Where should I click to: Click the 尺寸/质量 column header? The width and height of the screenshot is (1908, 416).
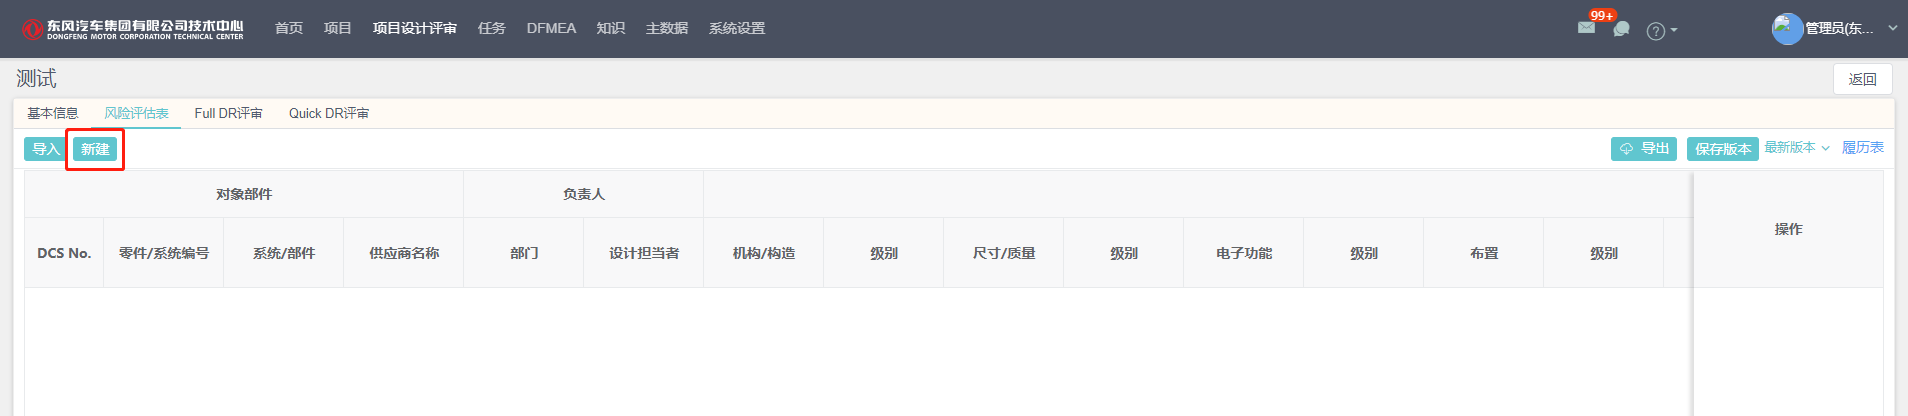pos(1004,253)
